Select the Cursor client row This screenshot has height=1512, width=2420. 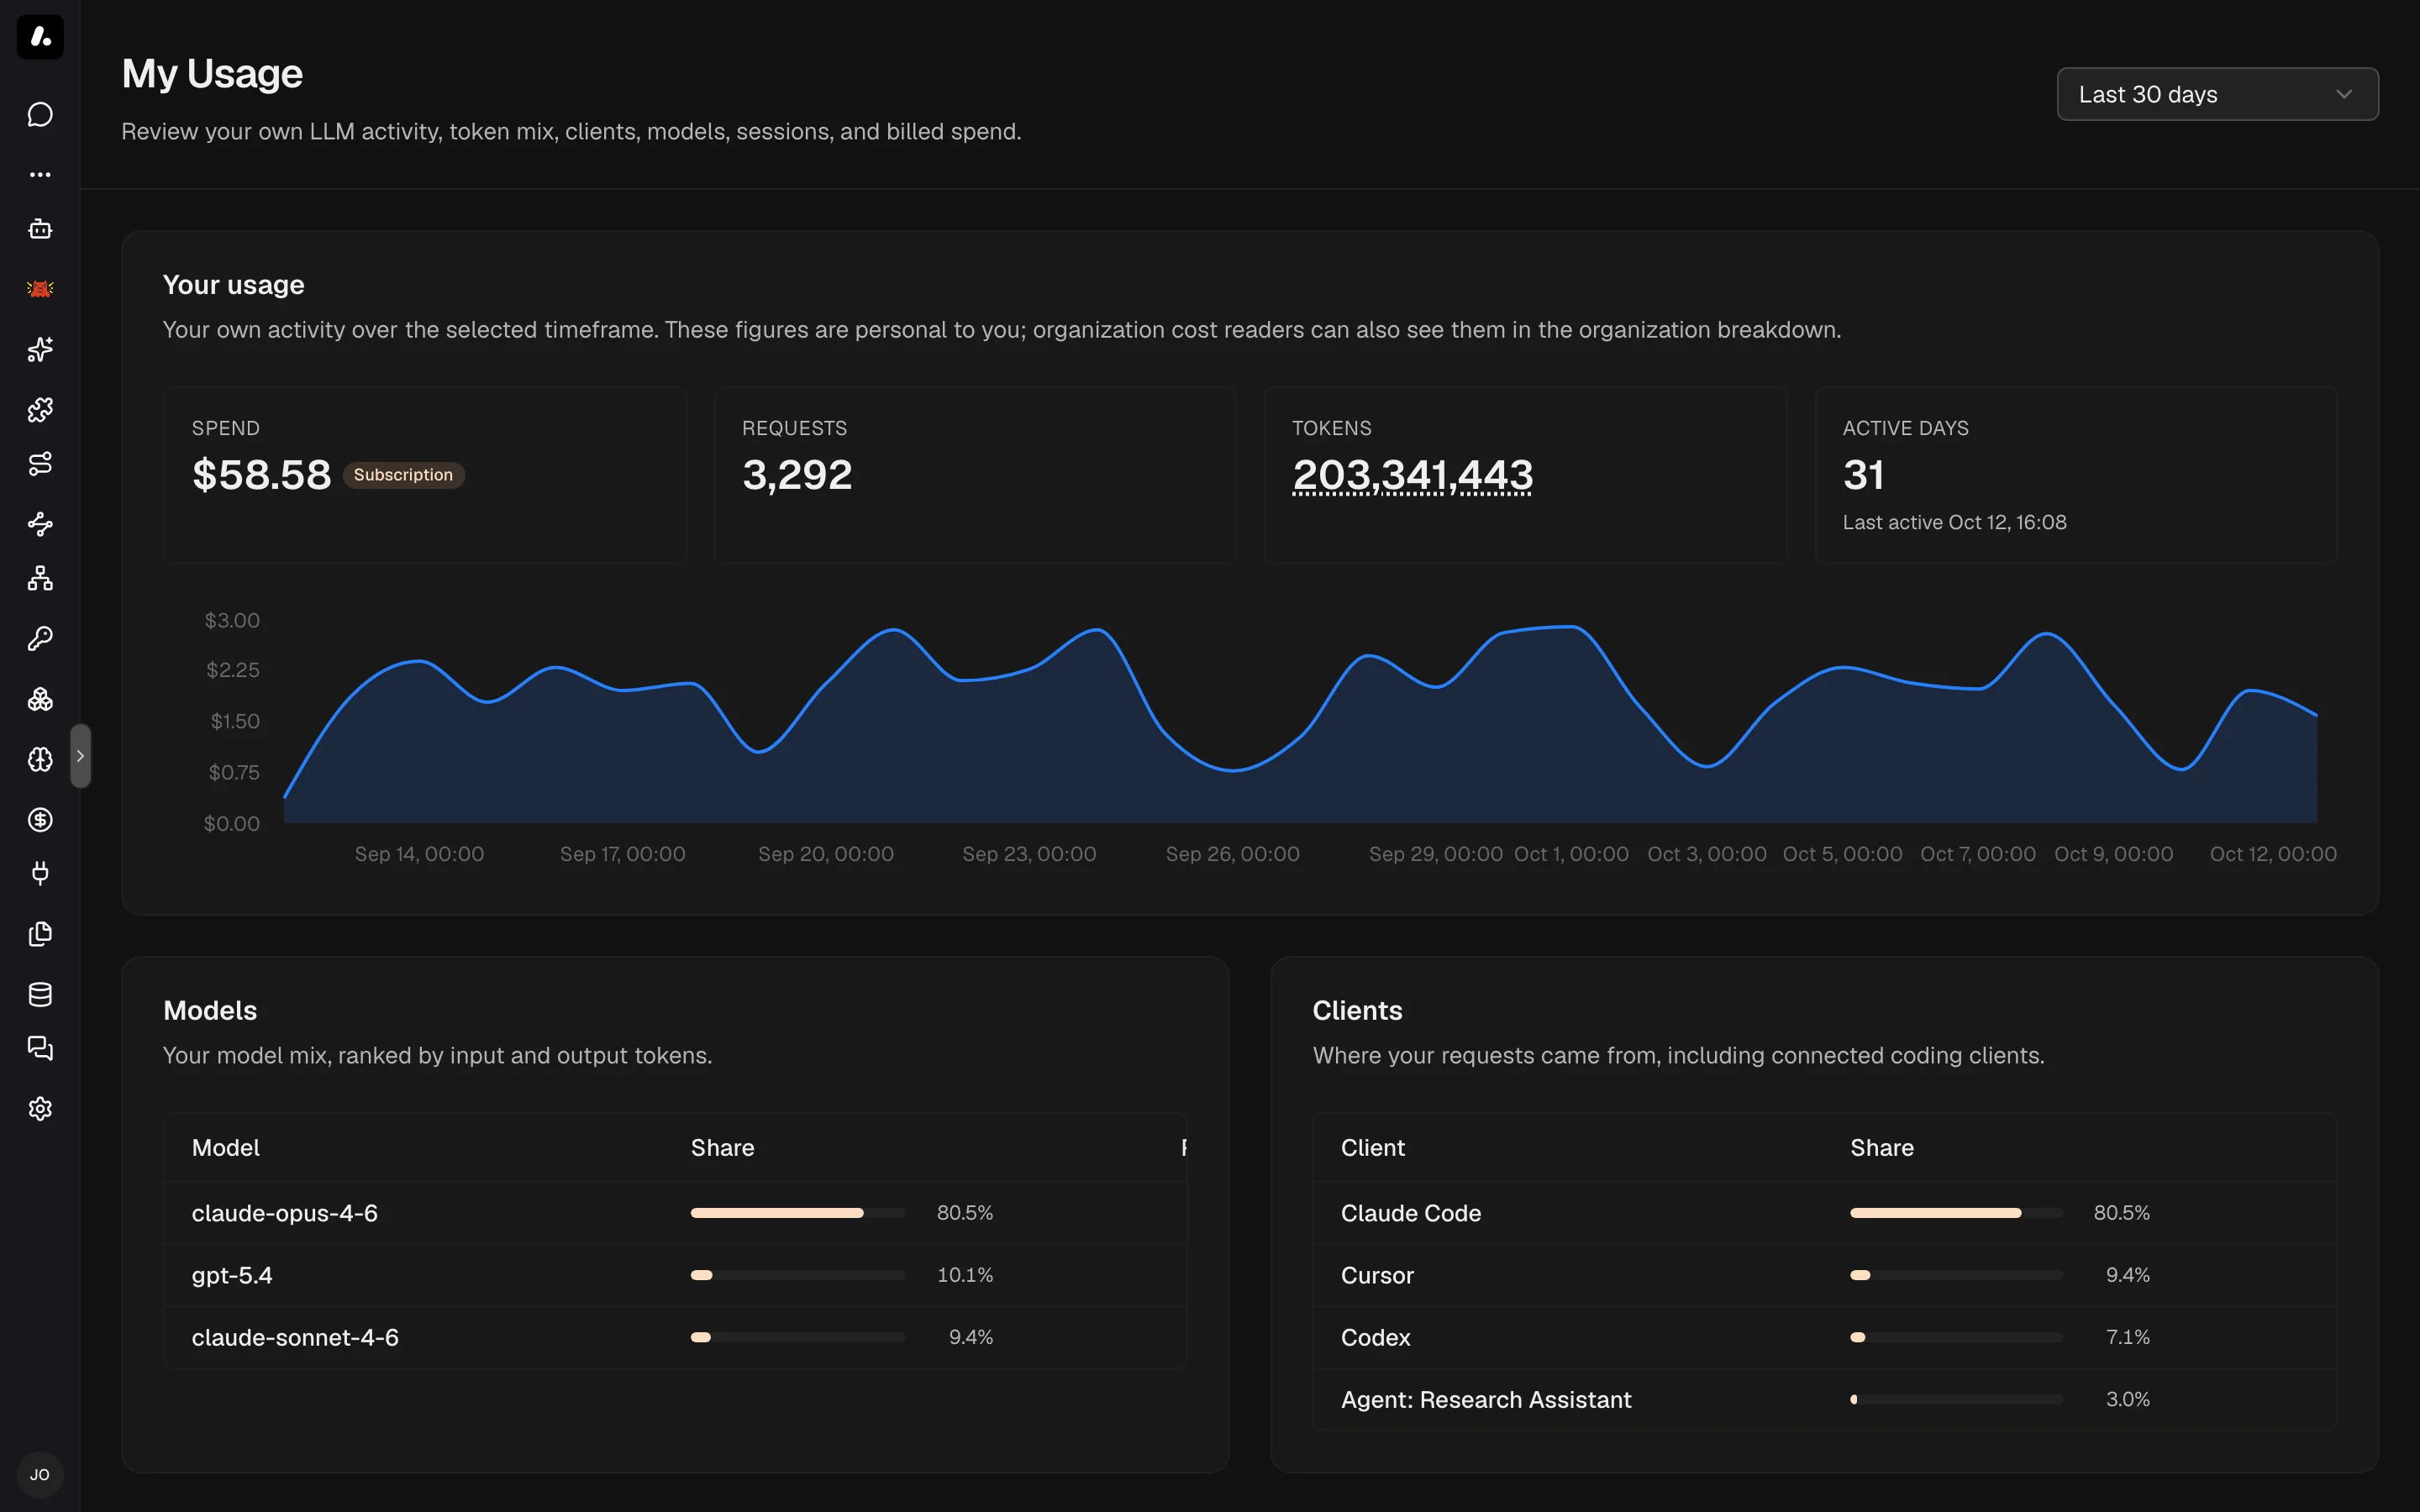[x=1824, y=1275]
